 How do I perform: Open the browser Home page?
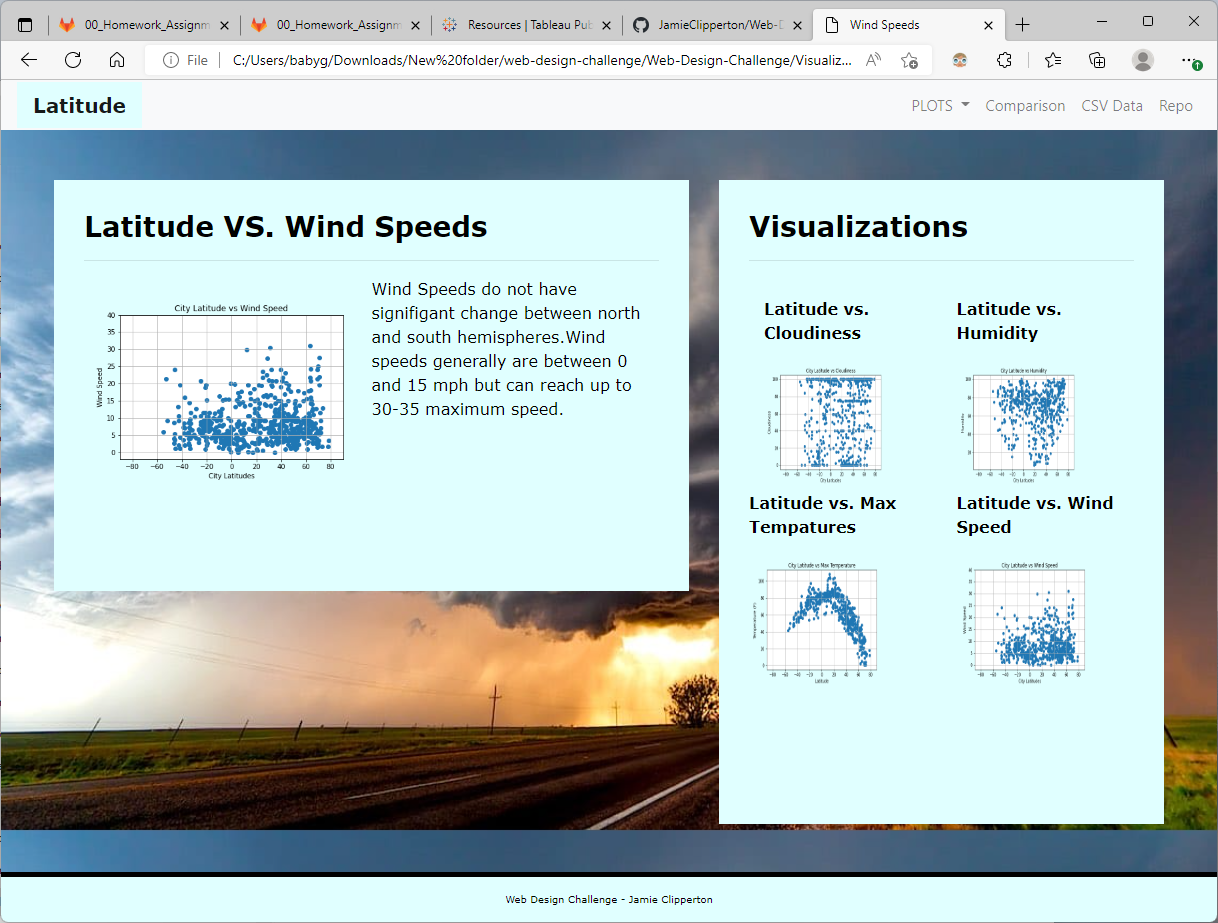(117, 60)
